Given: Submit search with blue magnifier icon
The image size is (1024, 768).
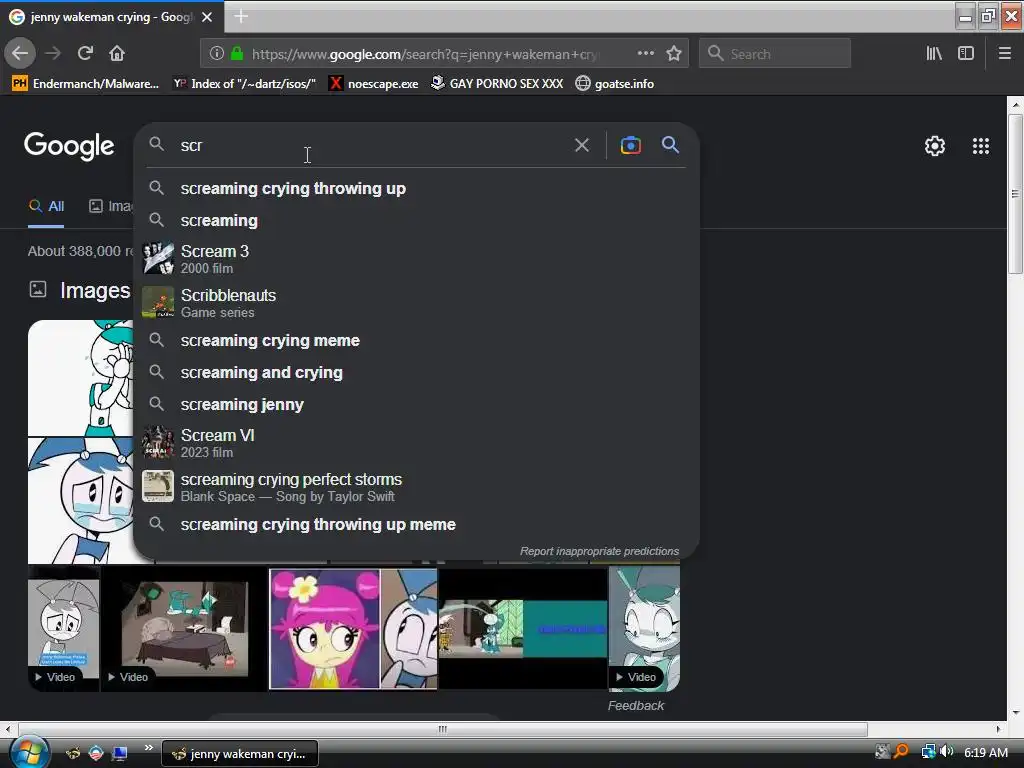Looking at the screenshot, I should coord(670,145).
